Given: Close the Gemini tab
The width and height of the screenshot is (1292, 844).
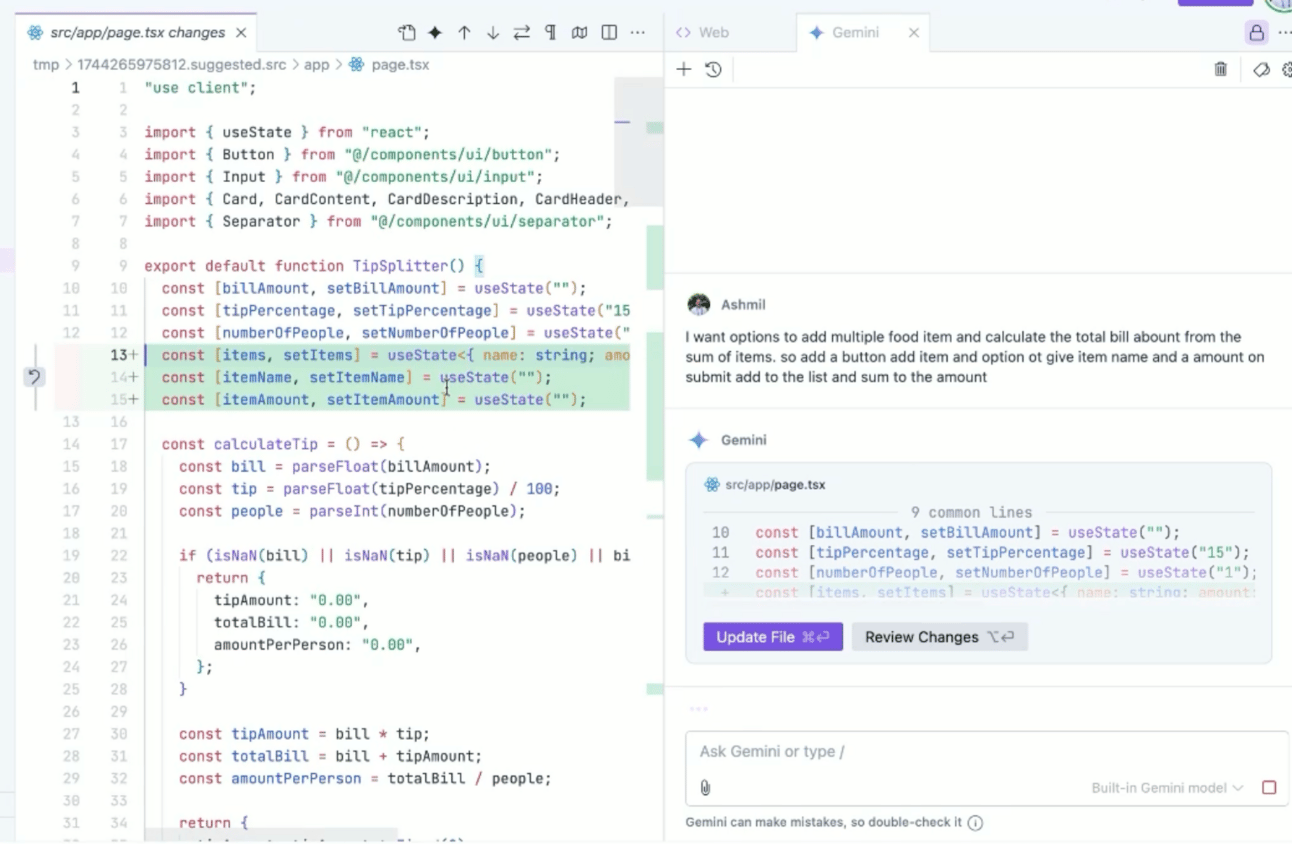Looking at the screenshot, I should coord(913,33).
